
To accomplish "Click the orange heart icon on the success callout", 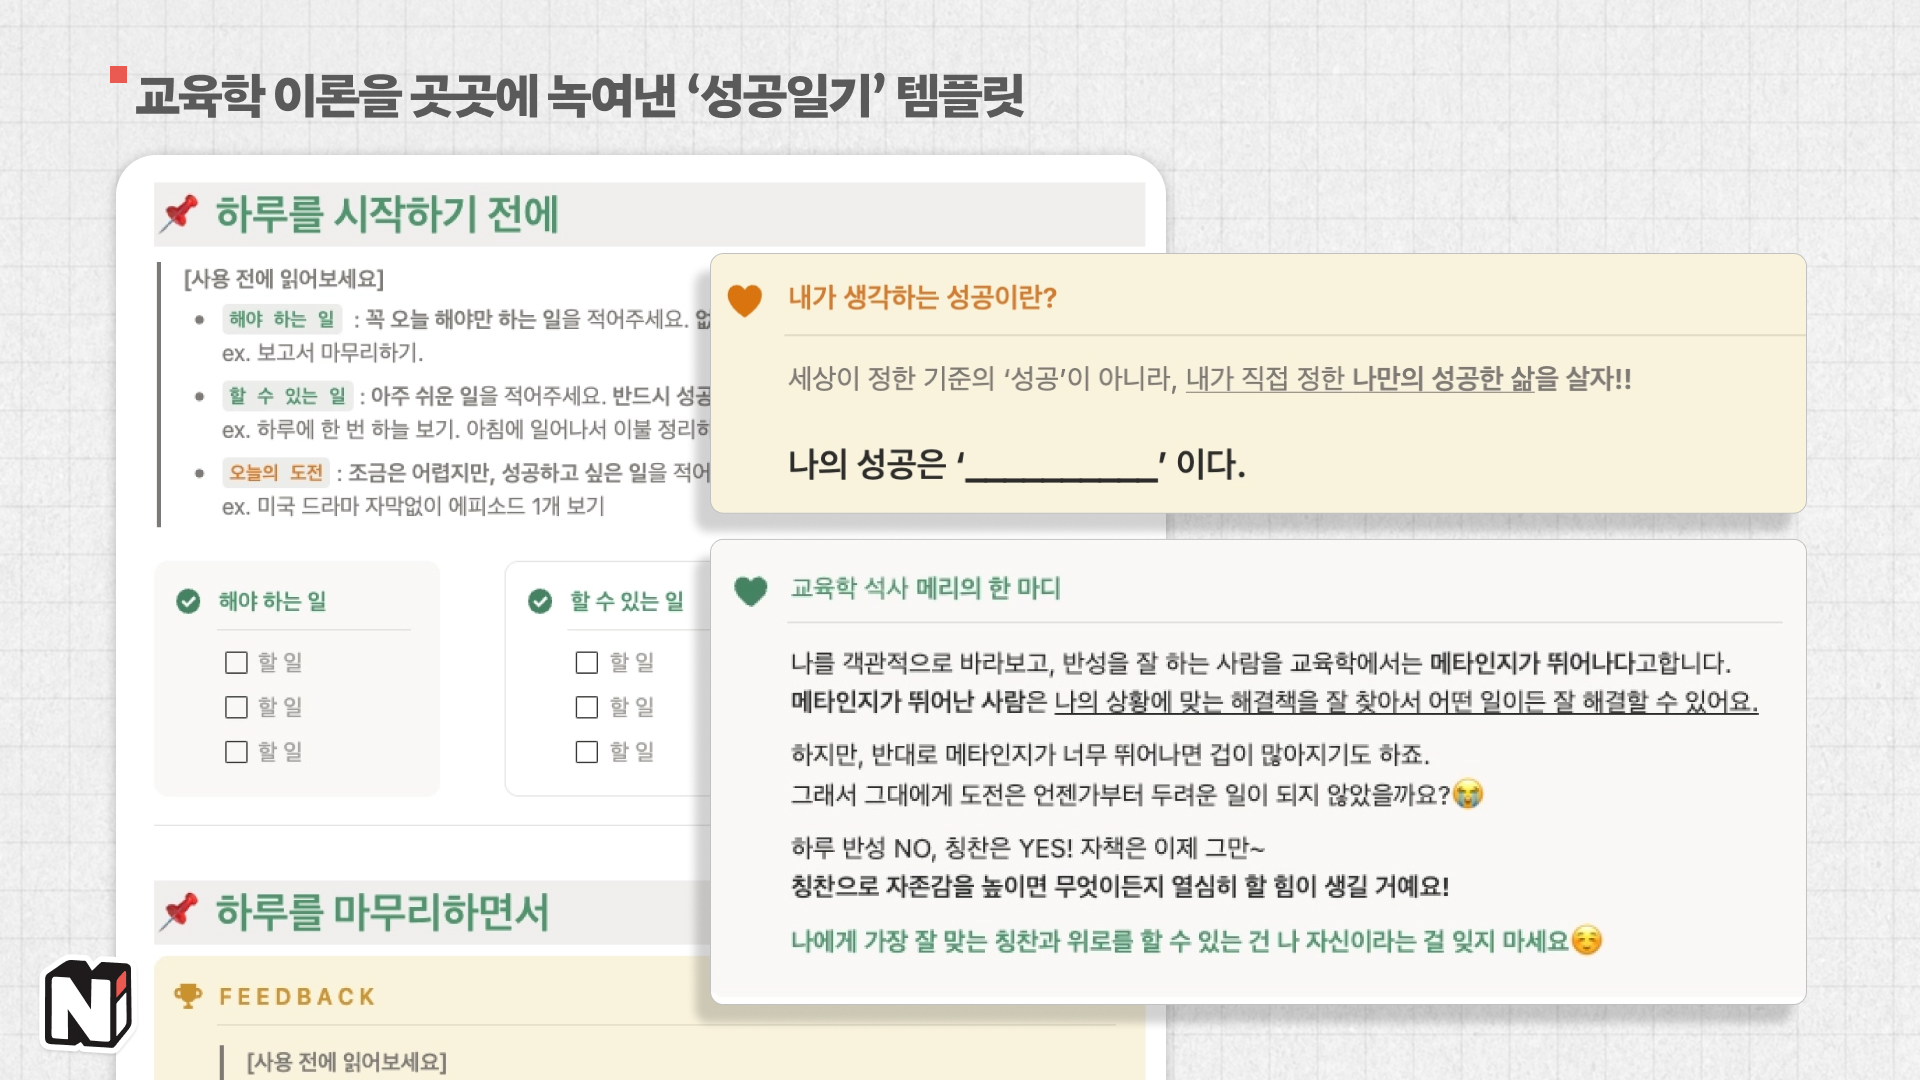I will (x=744, y=297).
